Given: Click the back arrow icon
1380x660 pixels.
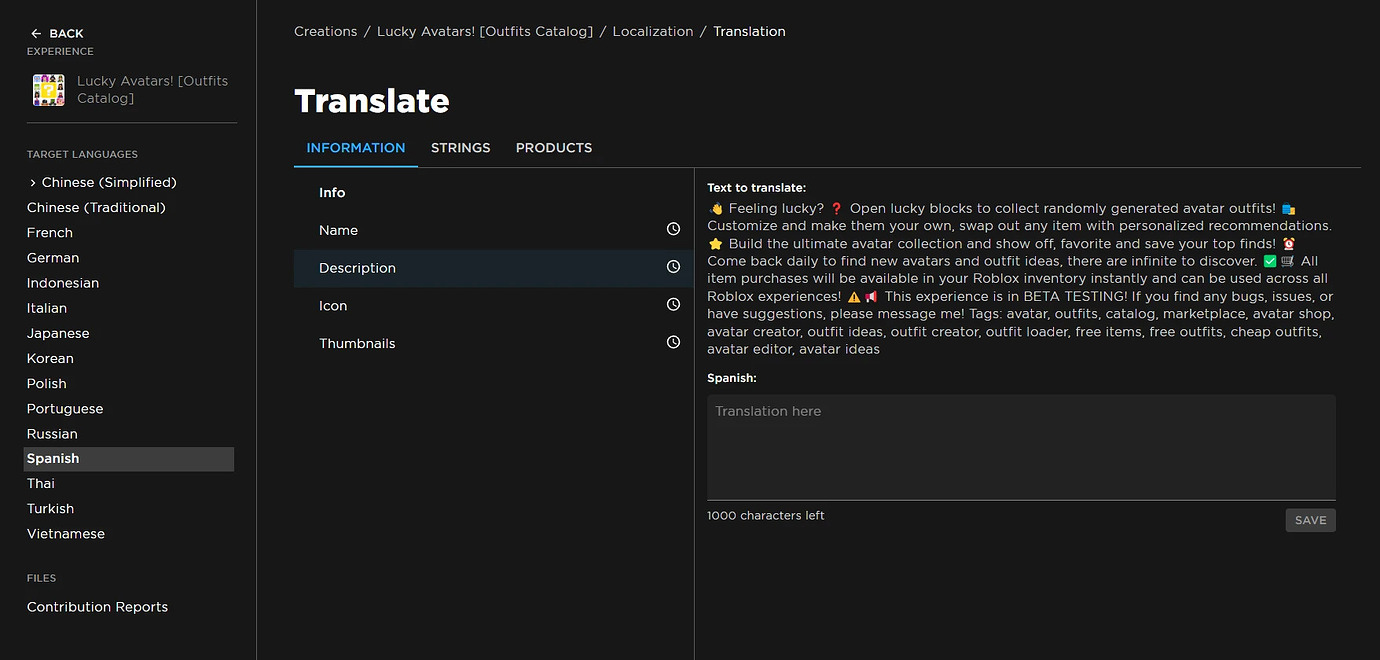Looking at the screenshot, I should click(36, 33).
